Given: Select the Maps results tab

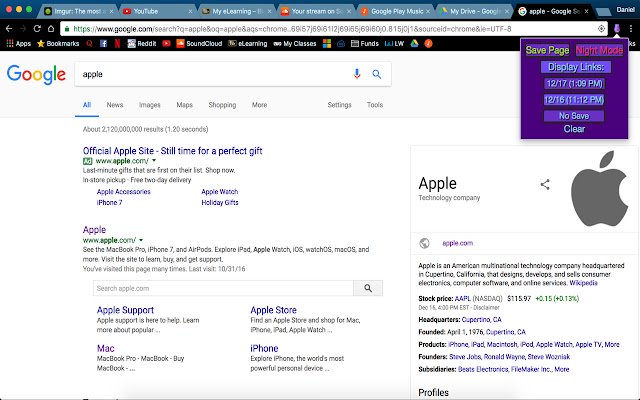Looking at the screenshot, I should pyautogui.click(x=184, y=105).
